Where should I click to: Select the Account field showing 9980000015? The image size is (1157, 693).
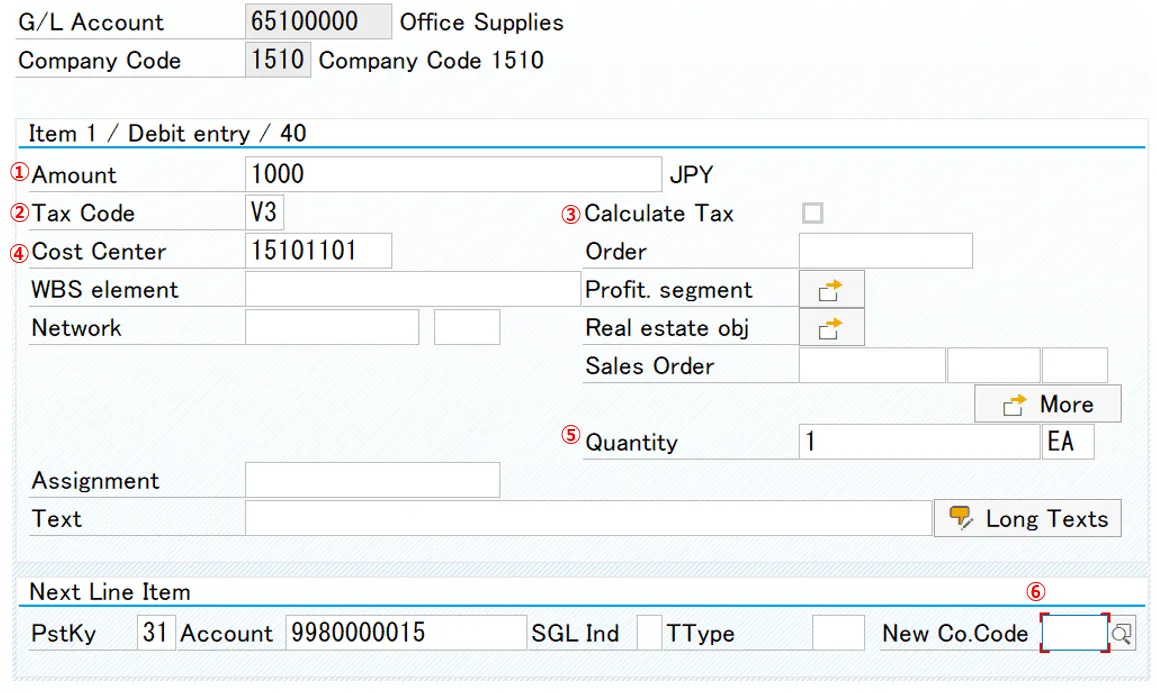click(x=400, y=633)
